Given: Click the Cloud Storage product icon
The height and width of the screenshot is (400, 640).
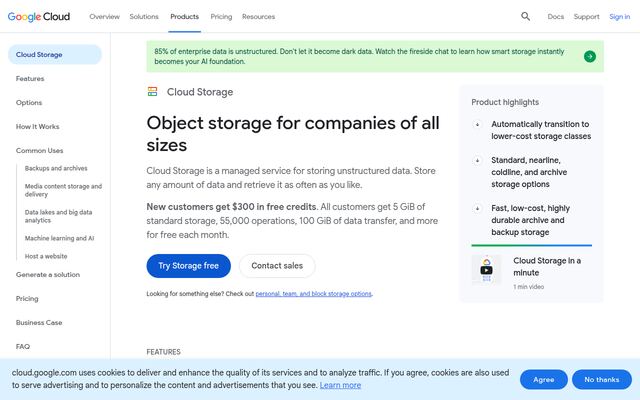Looking at the screenshot, I should coord(152,91).
